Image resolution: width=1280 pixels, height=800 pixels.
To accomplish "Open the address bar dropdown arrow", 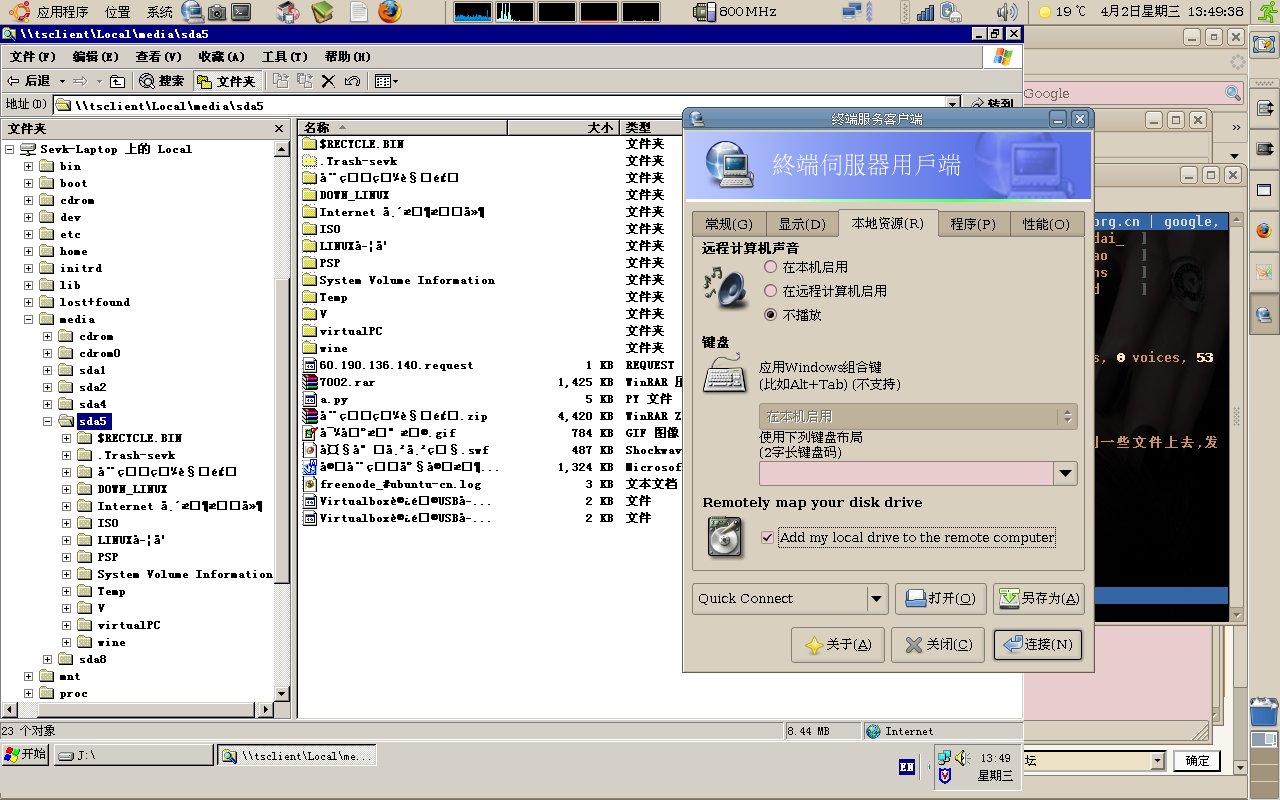I will pyautogui.click(x=952, y=104).
